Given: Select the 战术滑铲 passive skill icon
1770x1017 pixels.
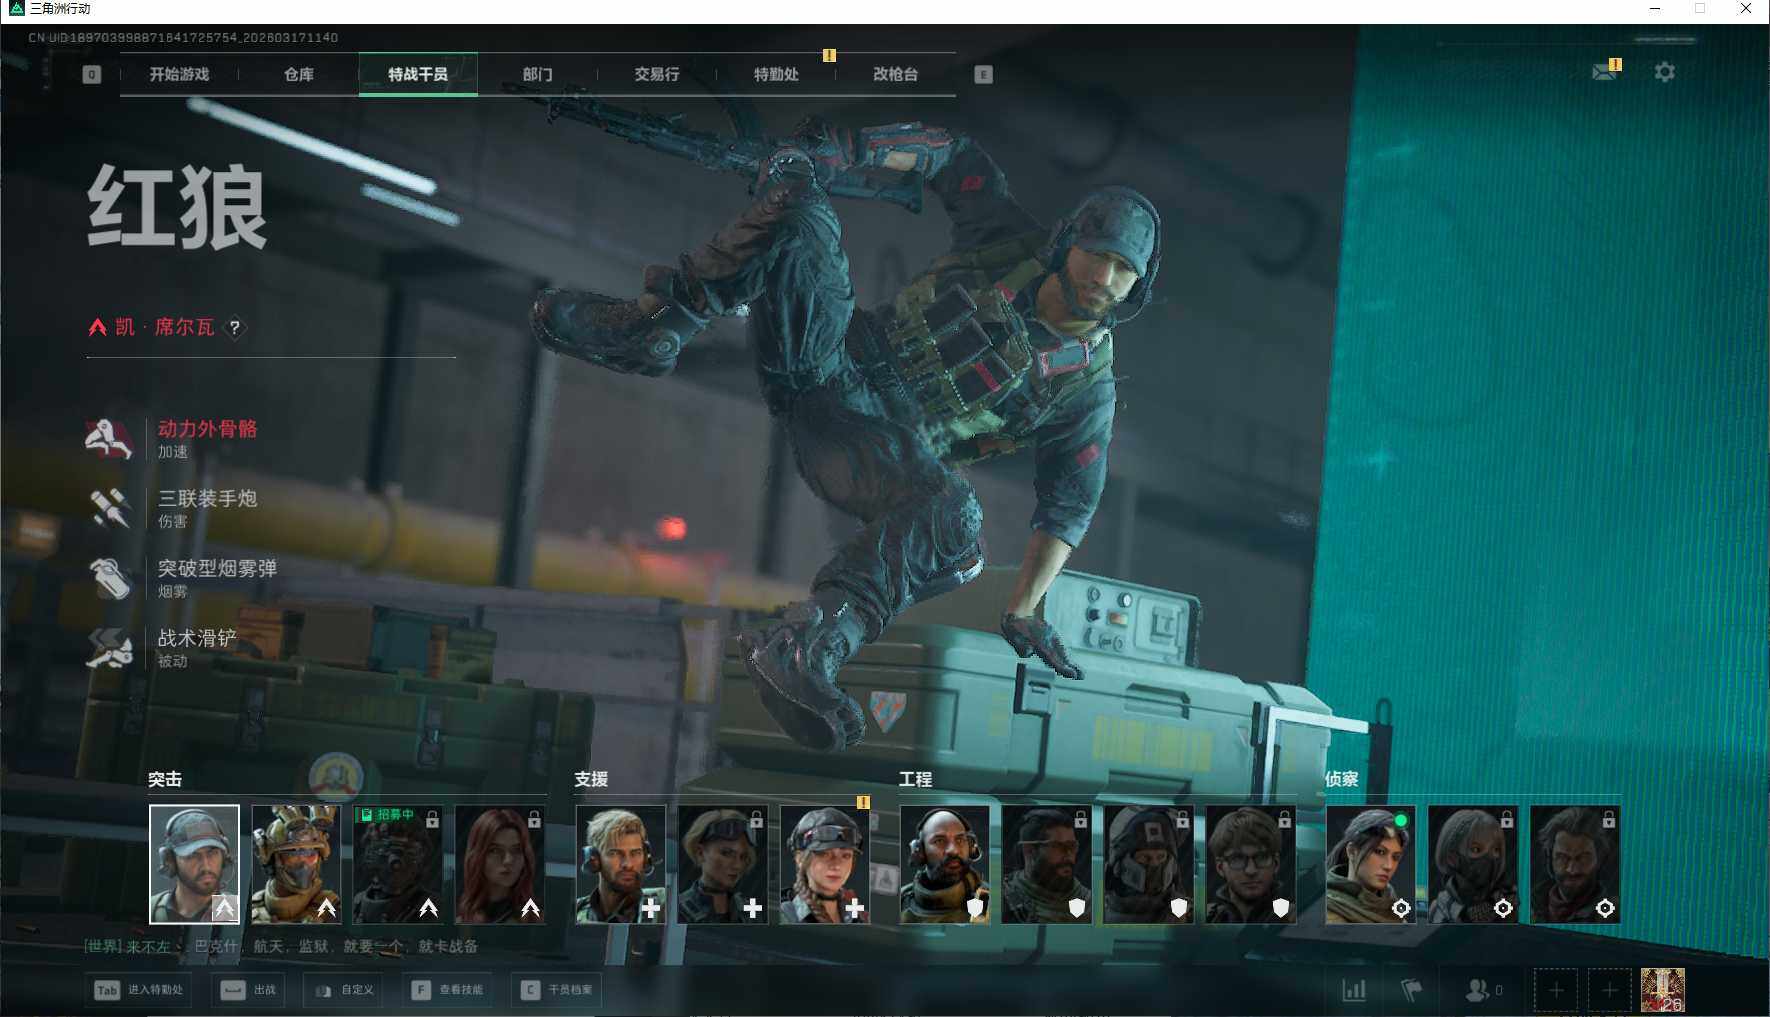Looking at the screenshot, I should [x=109, y=648].
